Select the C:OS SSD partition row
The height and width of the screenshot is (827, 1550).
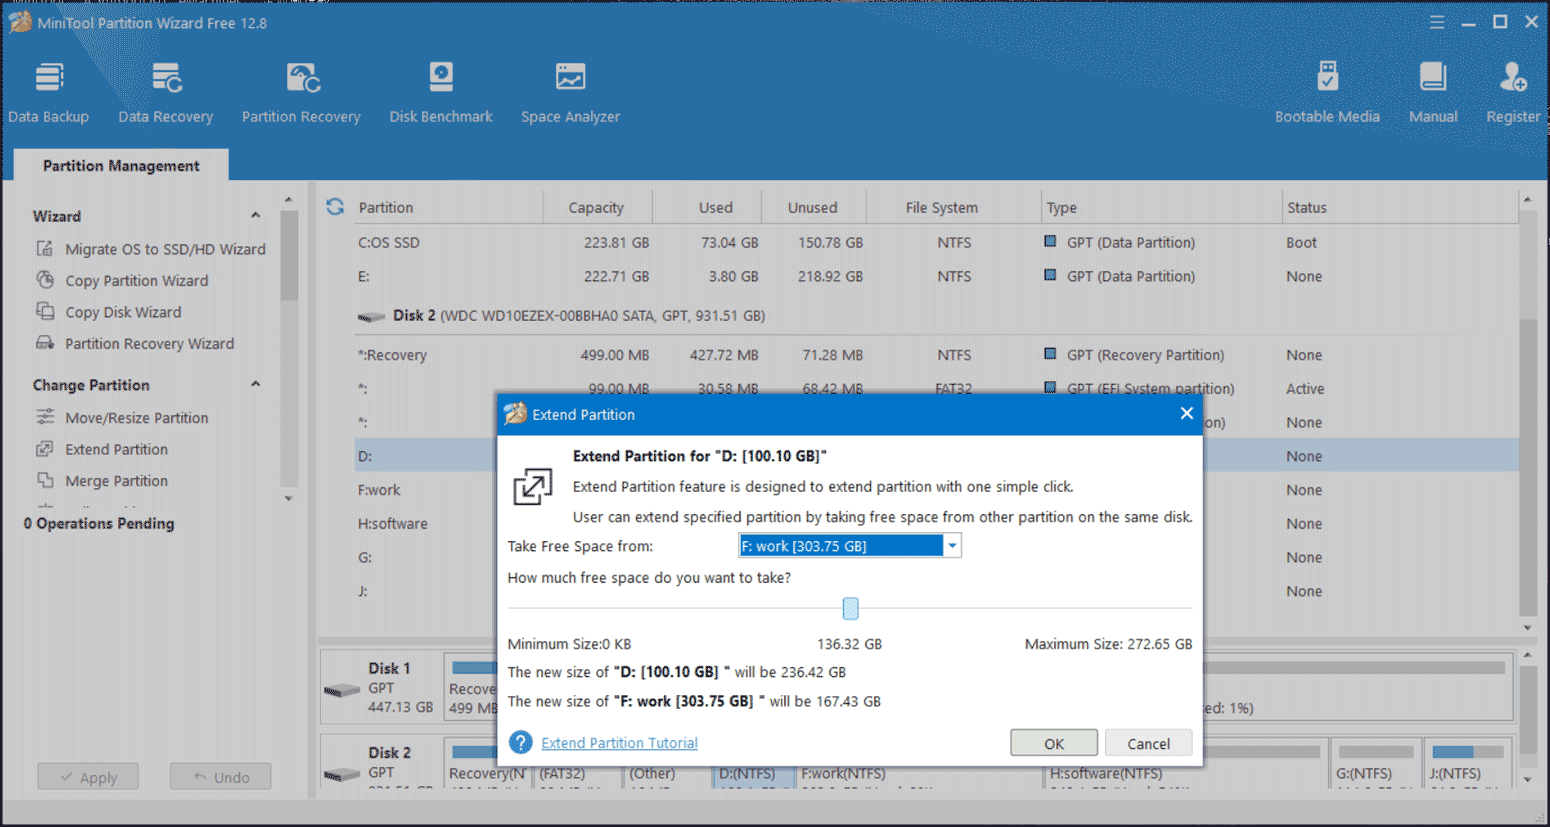[937, 243]
